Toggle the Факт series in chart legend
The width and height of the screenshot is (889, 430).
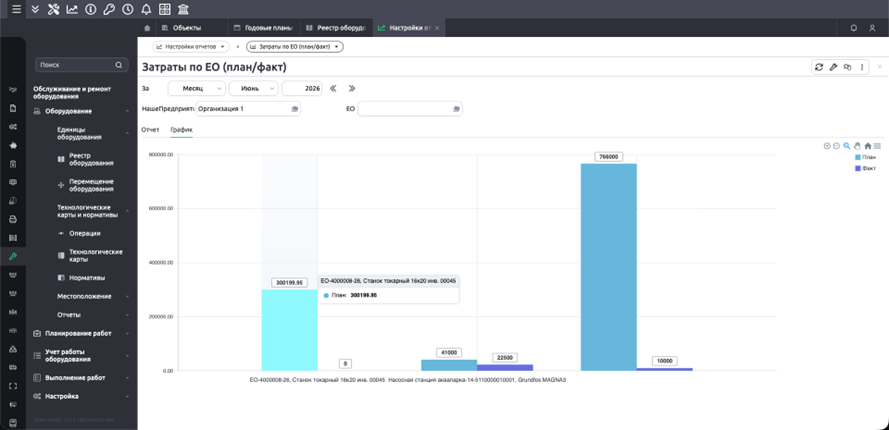coord(865,168)
